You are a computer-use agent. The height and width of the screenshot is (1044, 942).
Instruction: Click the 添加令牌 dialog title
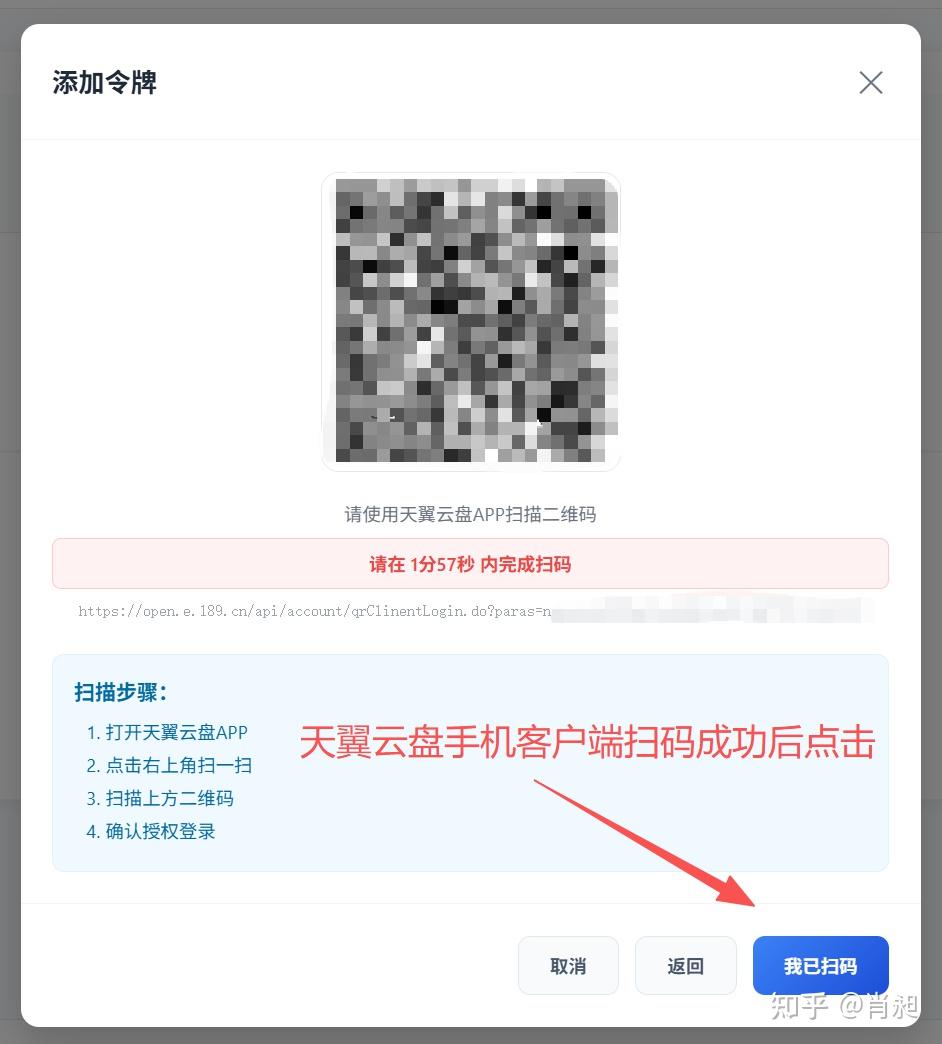(x=105, y=83)
